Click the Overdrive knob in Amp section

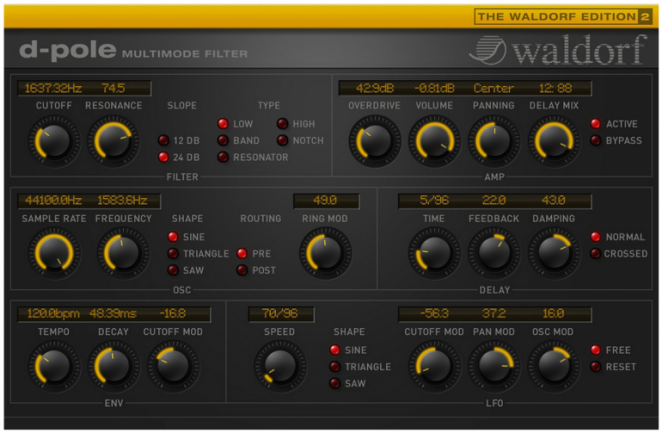pyautogui.click(x=373, y=140)
